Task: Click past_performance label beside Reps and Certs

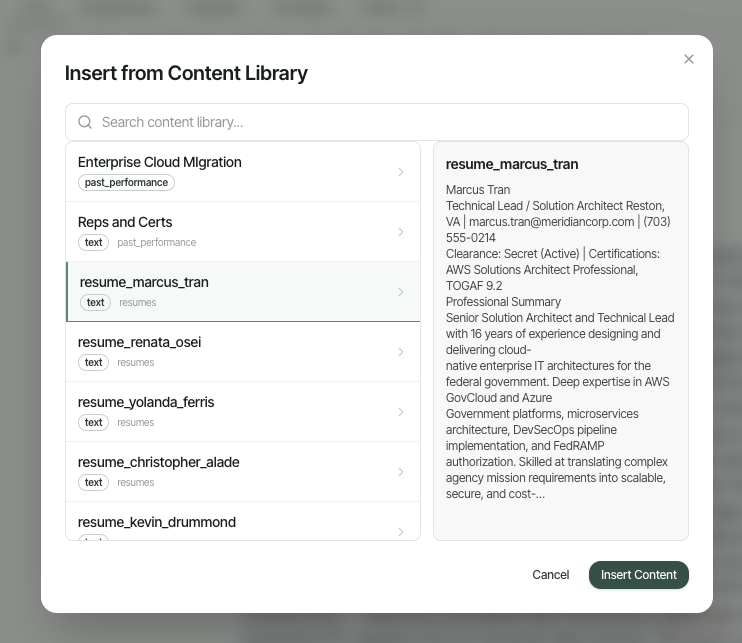Action: pos(157,242)
